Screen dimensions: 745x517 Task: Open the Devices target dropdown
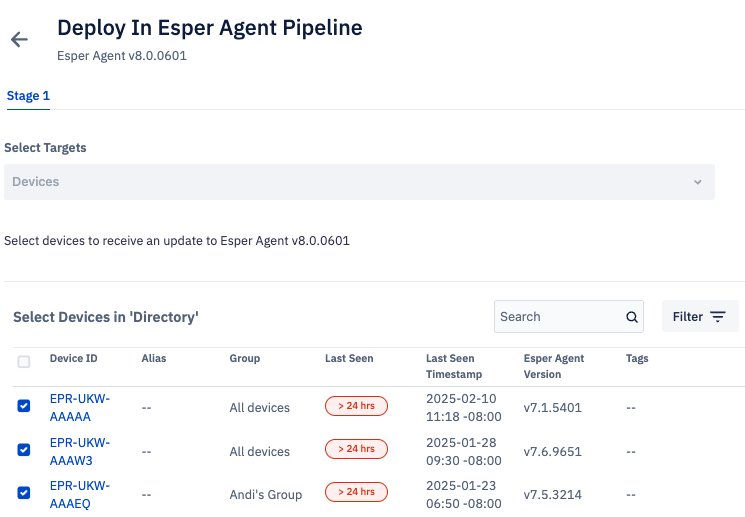point(359,182)
